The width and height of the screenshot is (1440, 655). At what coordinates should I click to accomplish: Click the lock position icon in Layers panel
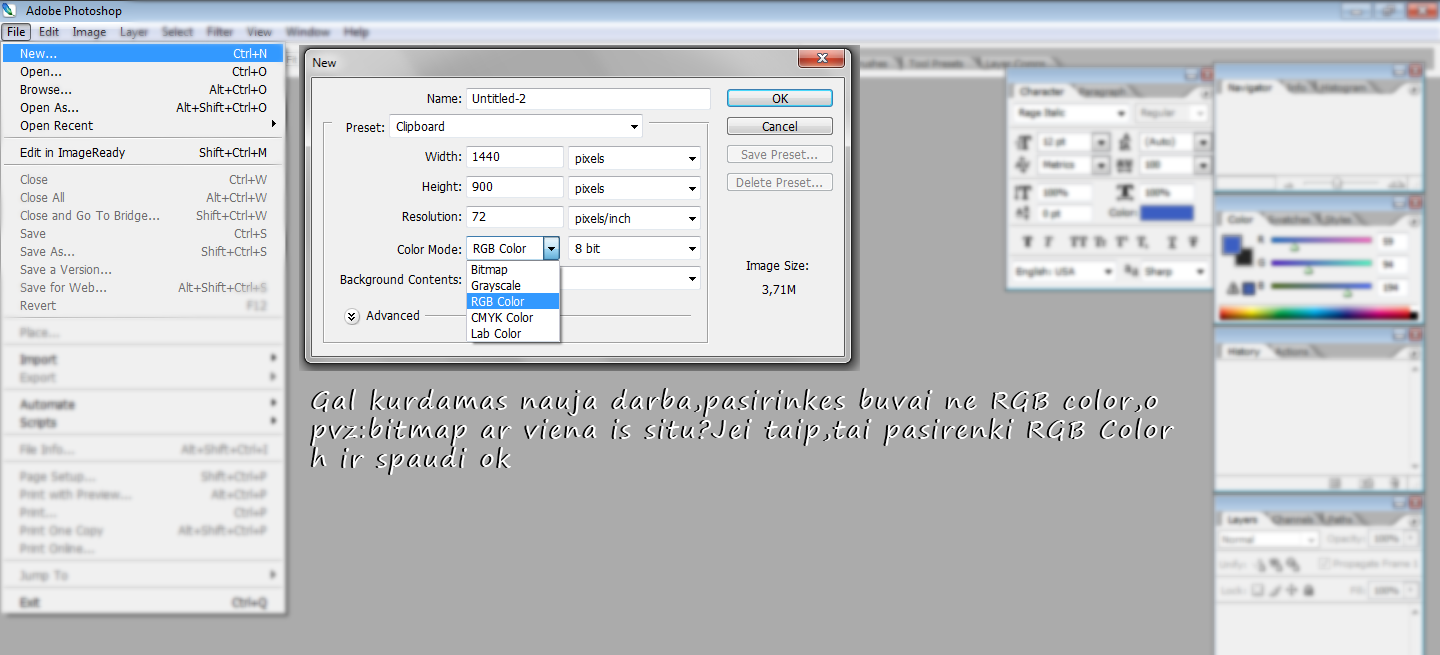1291,591
